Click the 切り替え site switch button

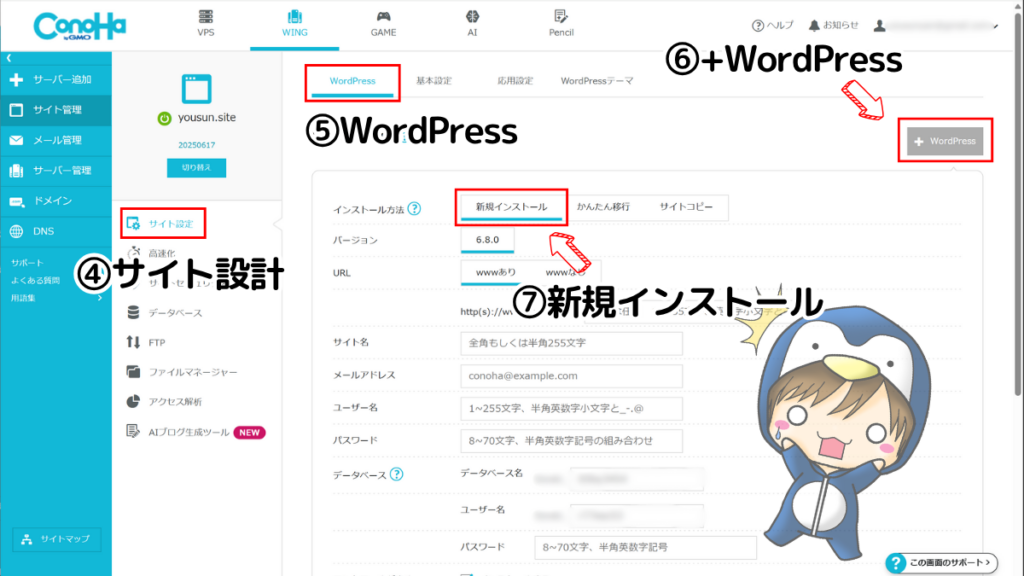197,168
